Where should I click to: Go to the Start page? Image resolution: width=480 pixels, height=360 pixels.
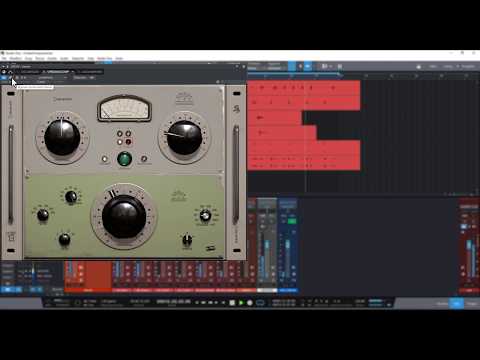coord(433,67)
